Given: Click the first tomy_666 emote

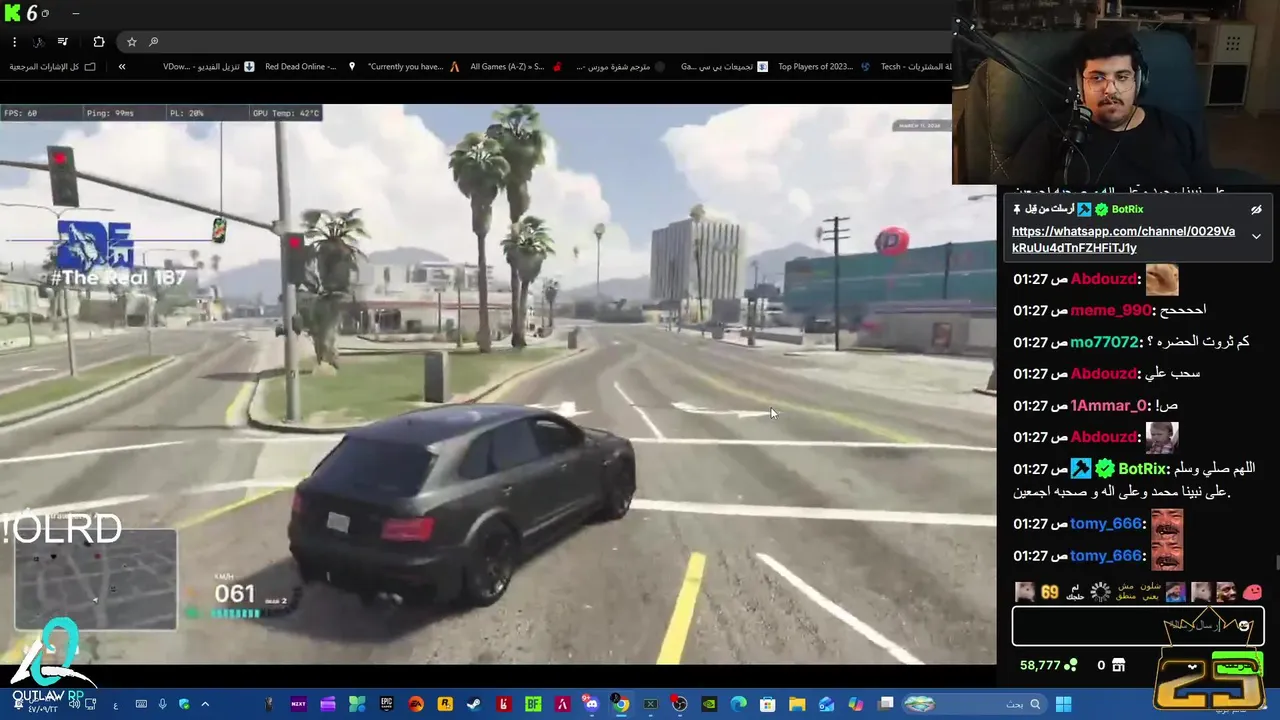Looking at the screenshot, I should point(1167,524).
